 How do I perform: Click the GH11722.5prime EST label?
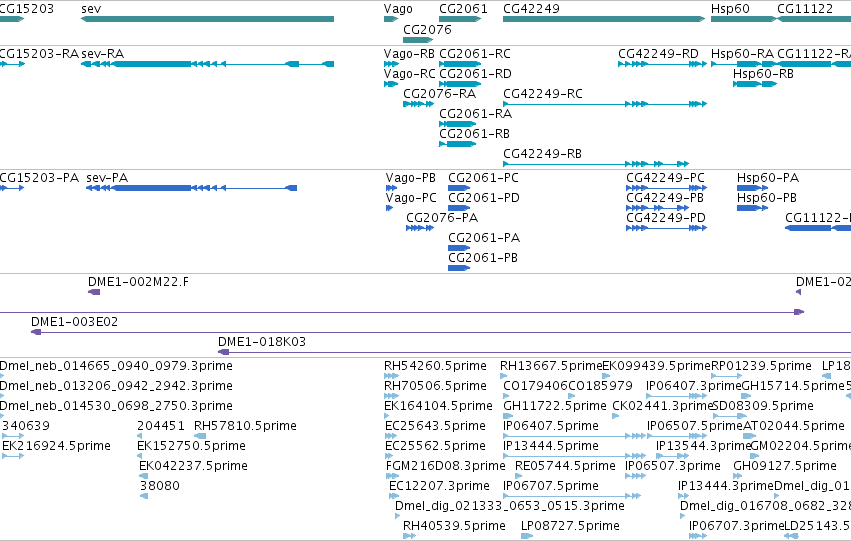(555, 406)
